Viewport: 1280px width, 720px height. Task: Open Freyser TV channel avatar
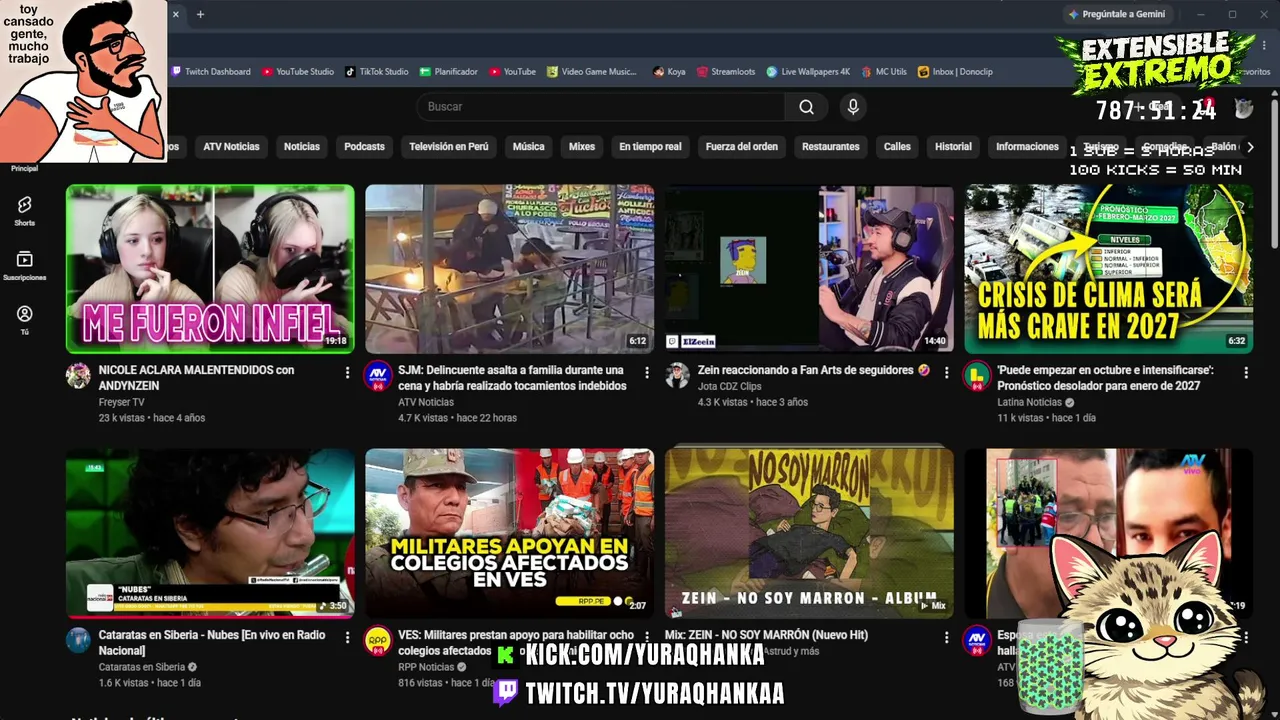pyautogui.click(x=78, y=375)
